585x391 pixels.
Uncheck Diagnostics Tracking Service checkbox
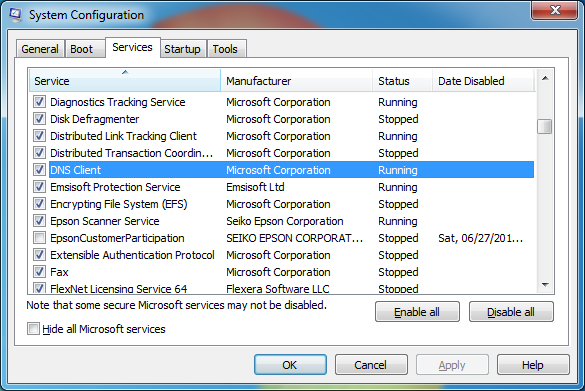pos(40,101)
